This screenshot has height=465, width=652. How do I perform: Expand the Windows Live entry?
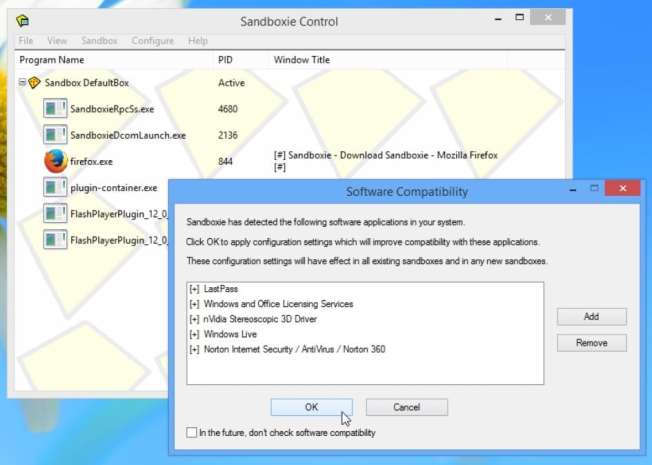pyautogui.click(x=194, y=334)
